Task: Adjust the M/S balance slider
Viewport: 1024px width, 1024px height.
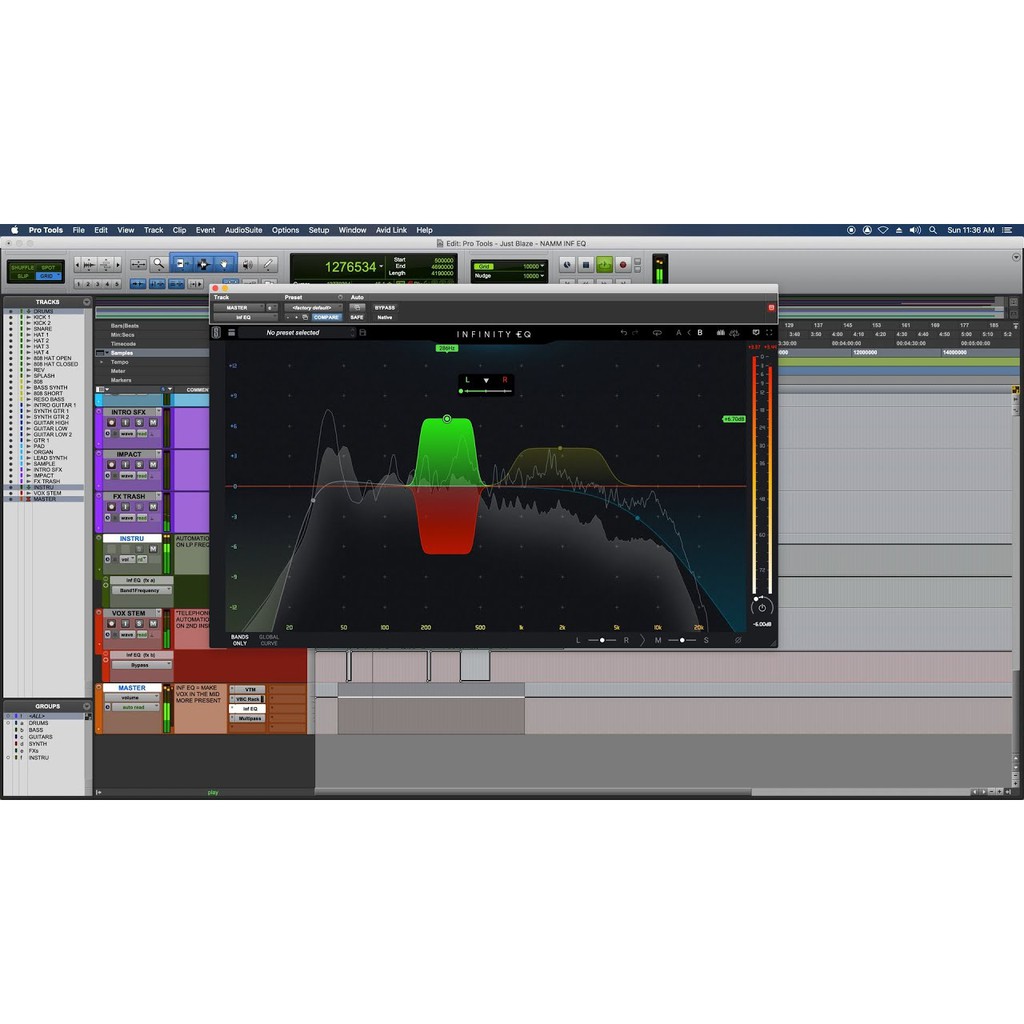Action: point(682,640)
